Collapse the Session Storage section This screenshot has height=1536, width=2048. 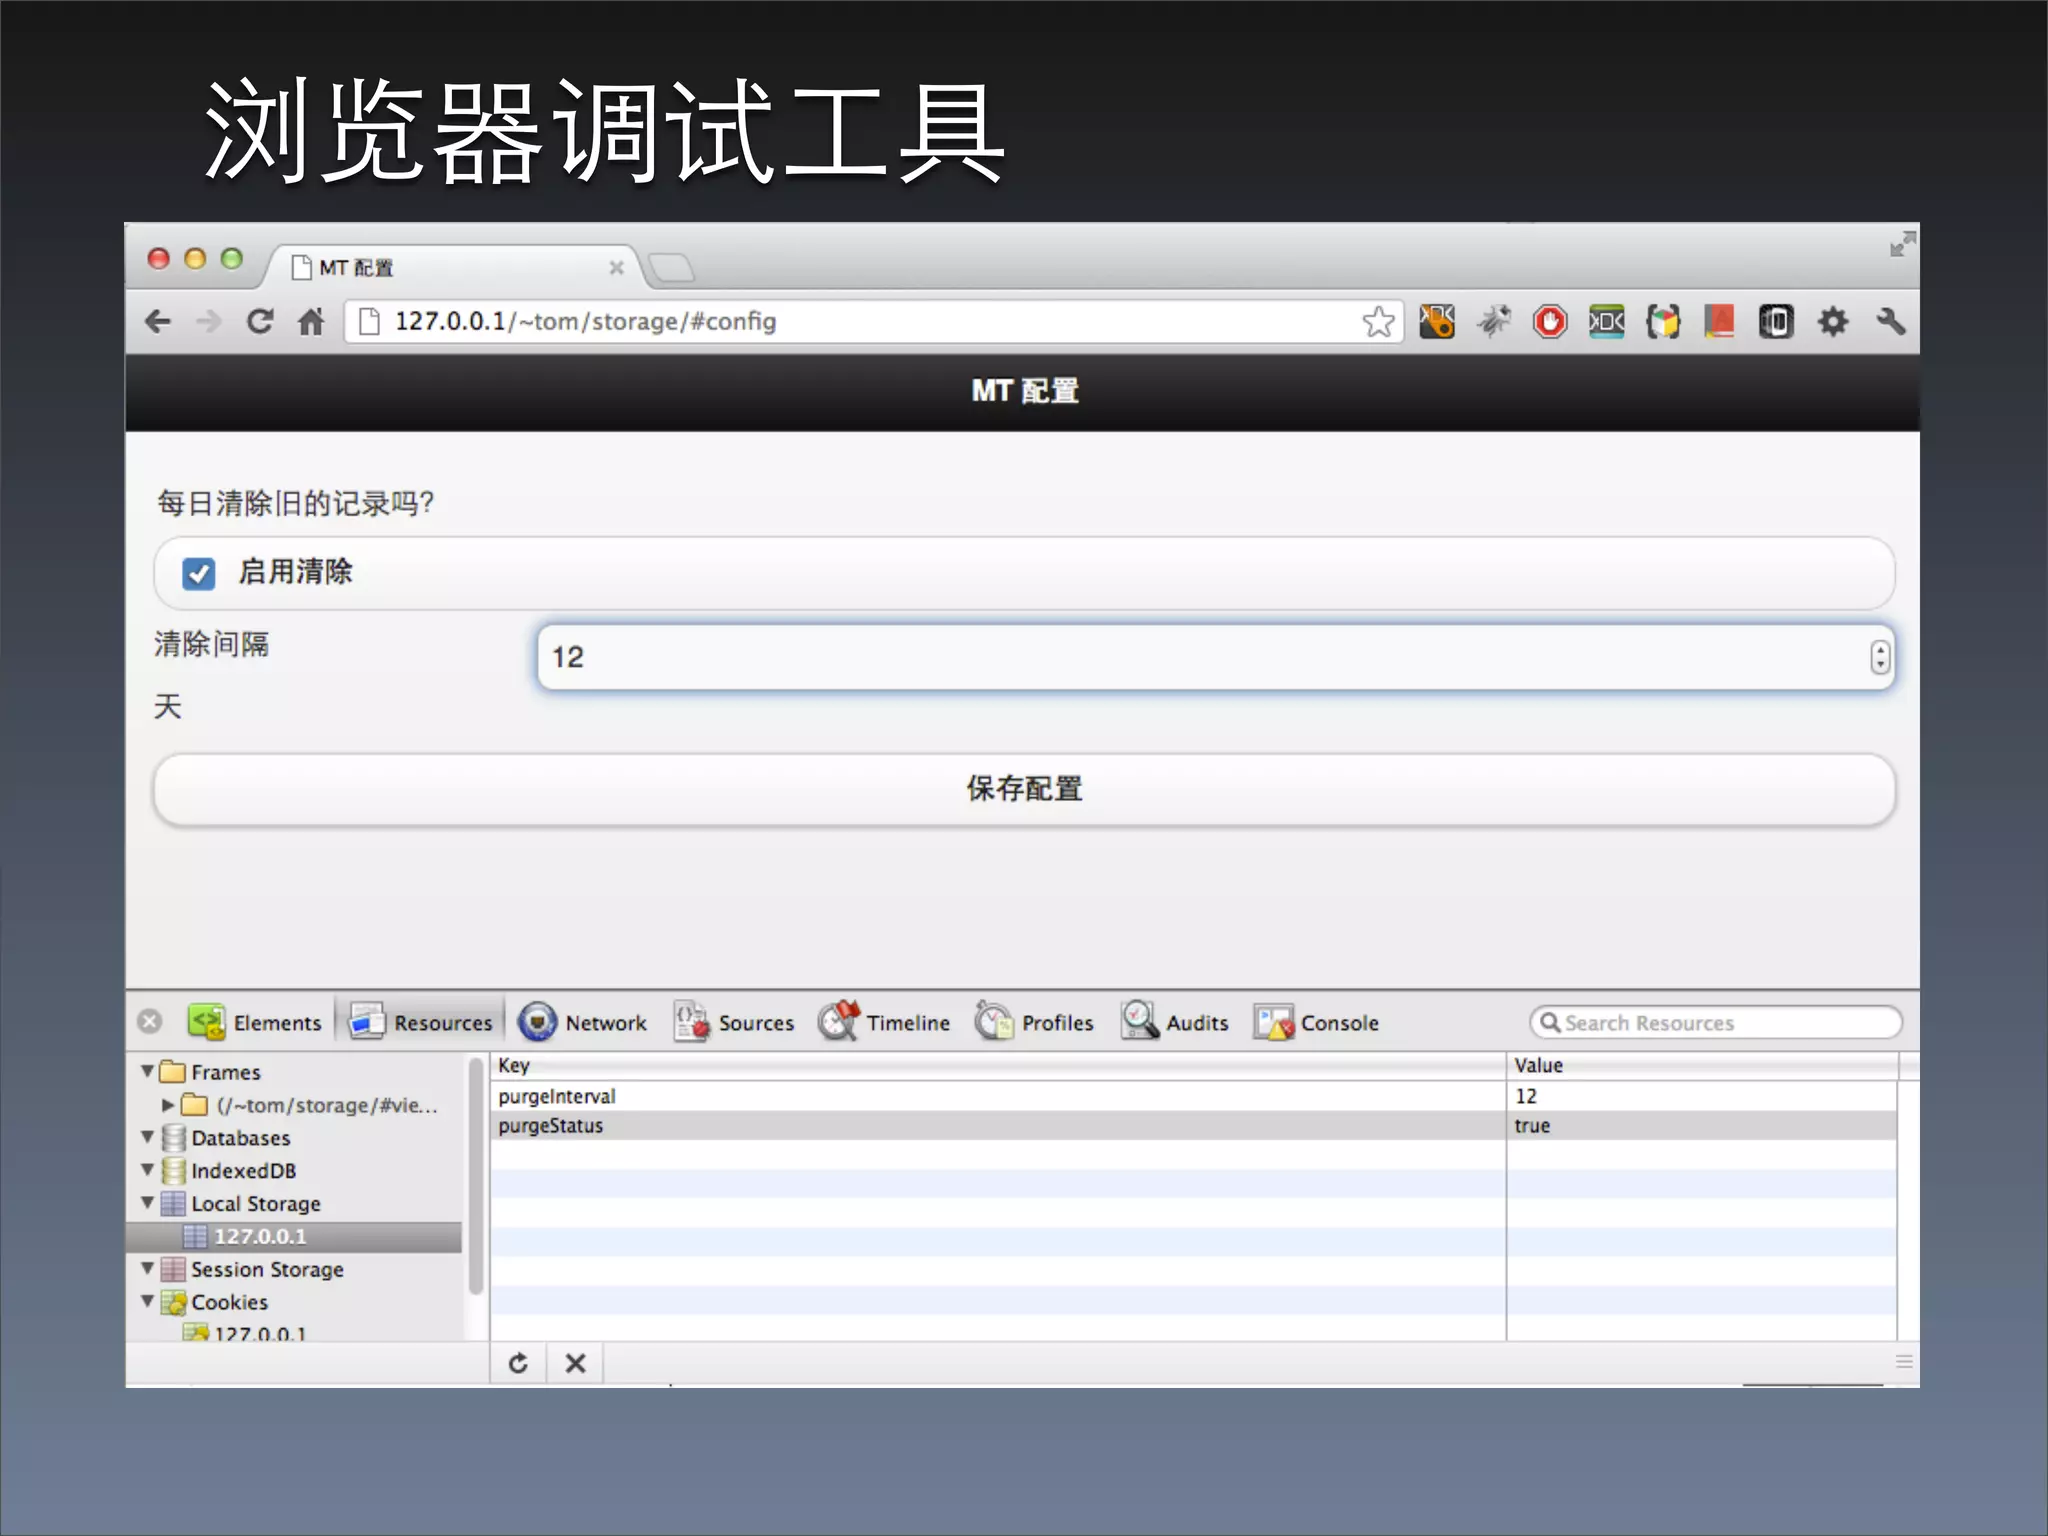tap(148, 1268)
